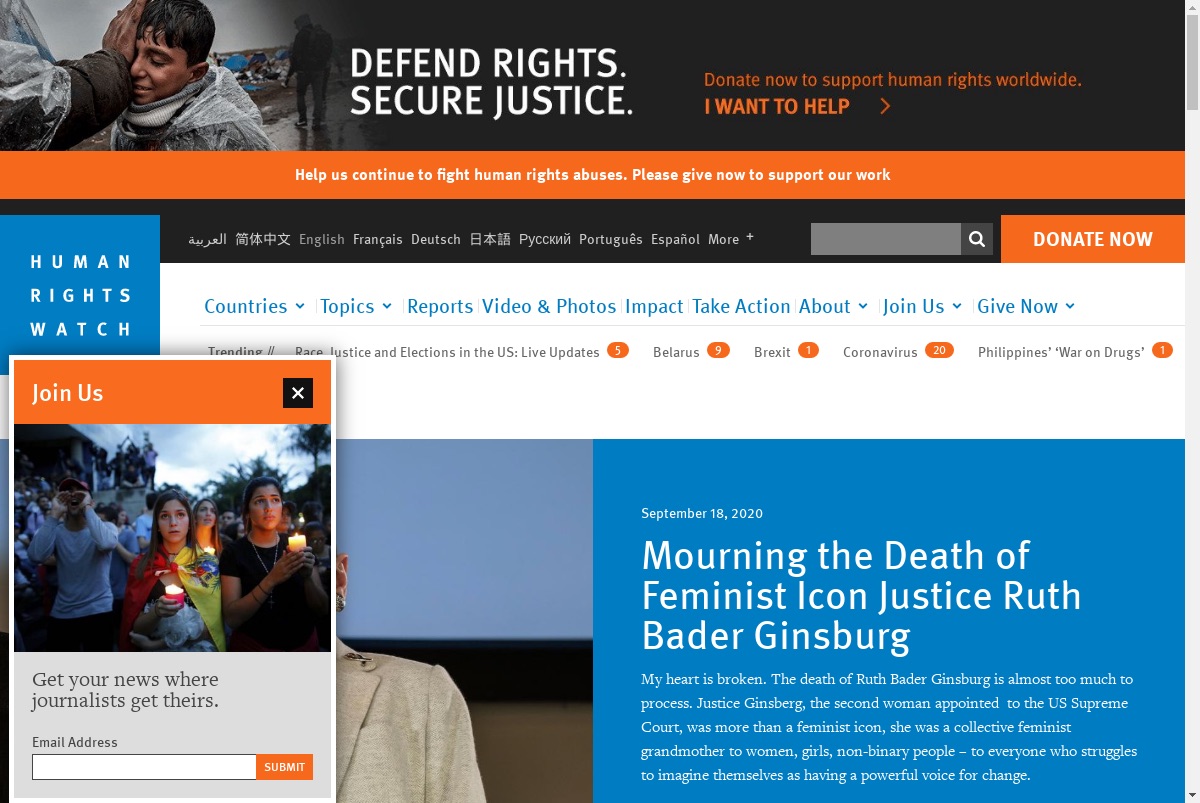Click the search magnifier icon

point(977,239)
